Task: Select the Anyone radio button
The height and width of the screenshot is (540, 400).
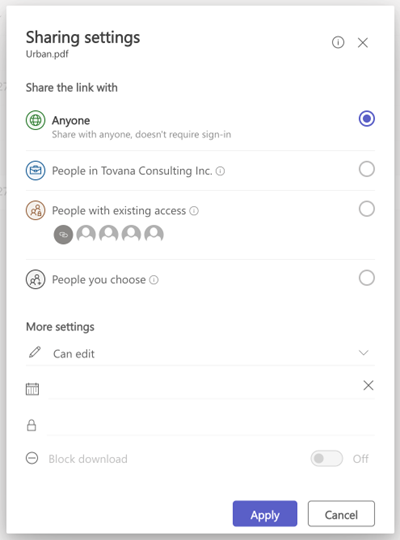Action: click(367, 119)
